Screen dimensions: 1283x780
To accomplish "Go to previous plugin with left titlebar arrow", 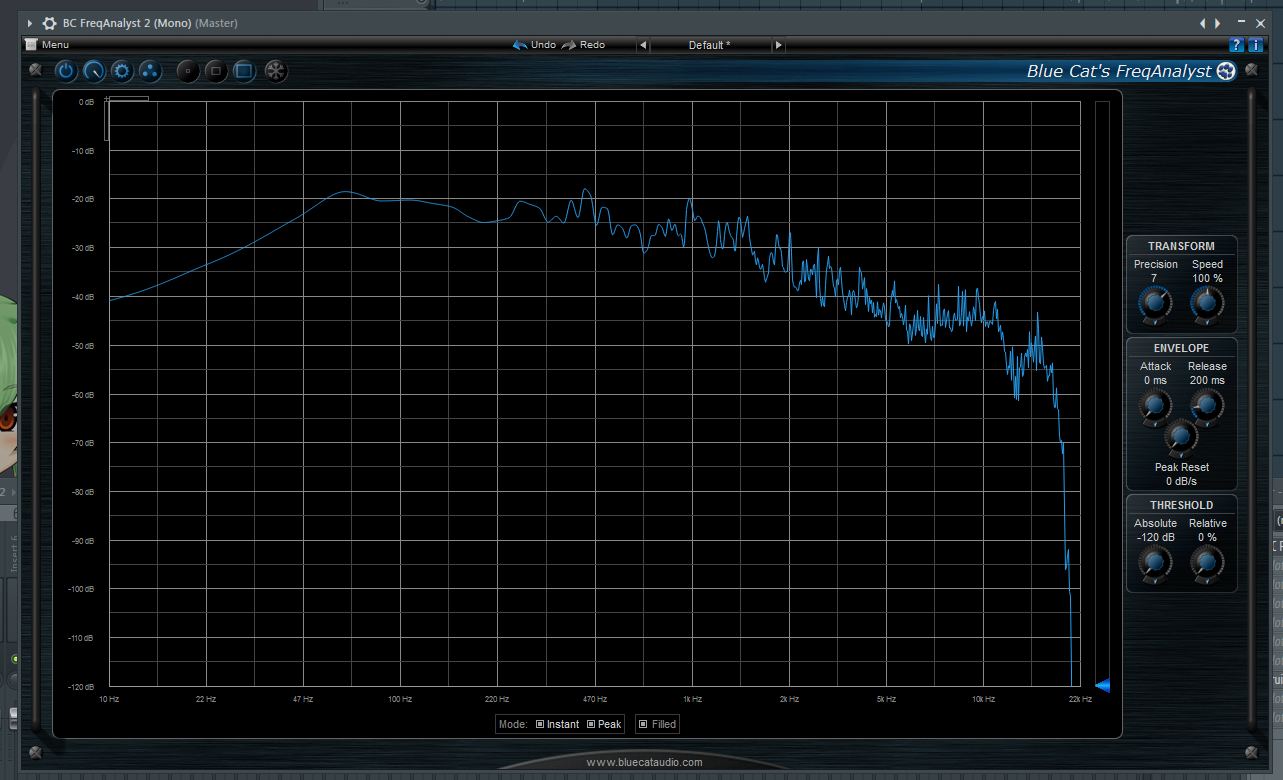I will 1203,23.
